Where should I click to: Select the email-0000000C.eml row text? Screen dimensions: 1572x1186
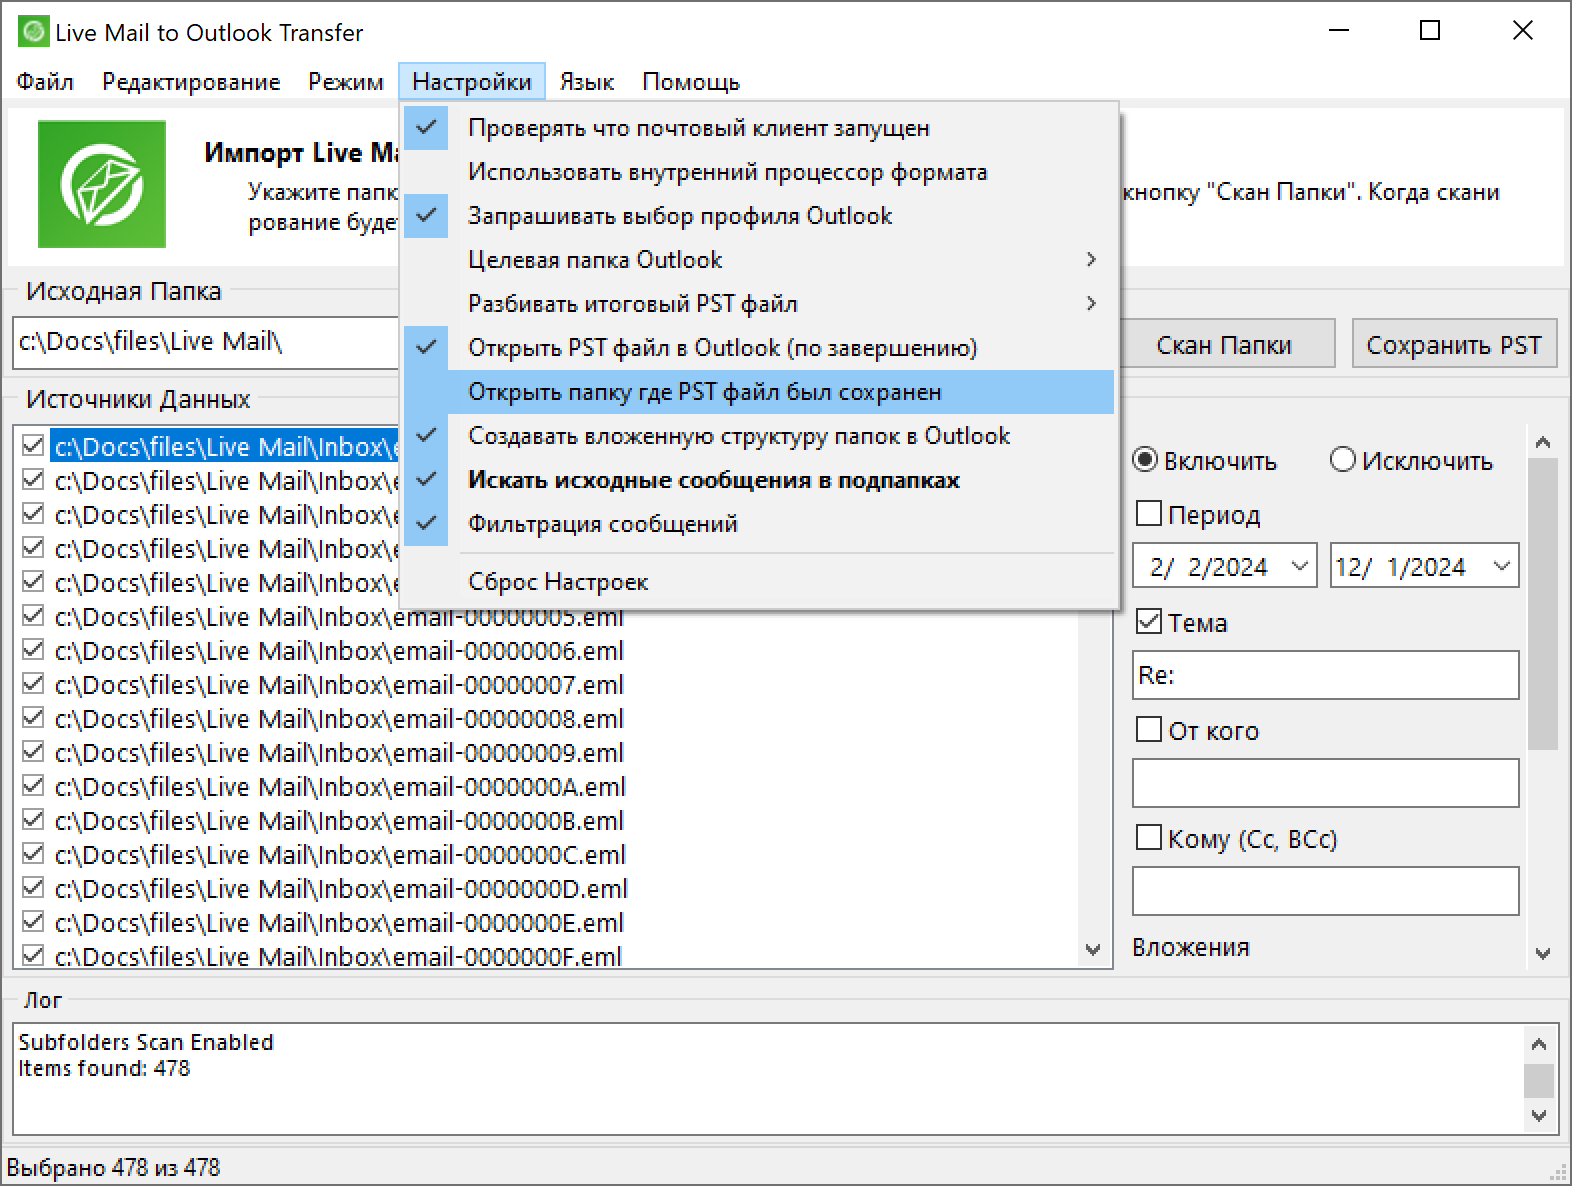340,855
